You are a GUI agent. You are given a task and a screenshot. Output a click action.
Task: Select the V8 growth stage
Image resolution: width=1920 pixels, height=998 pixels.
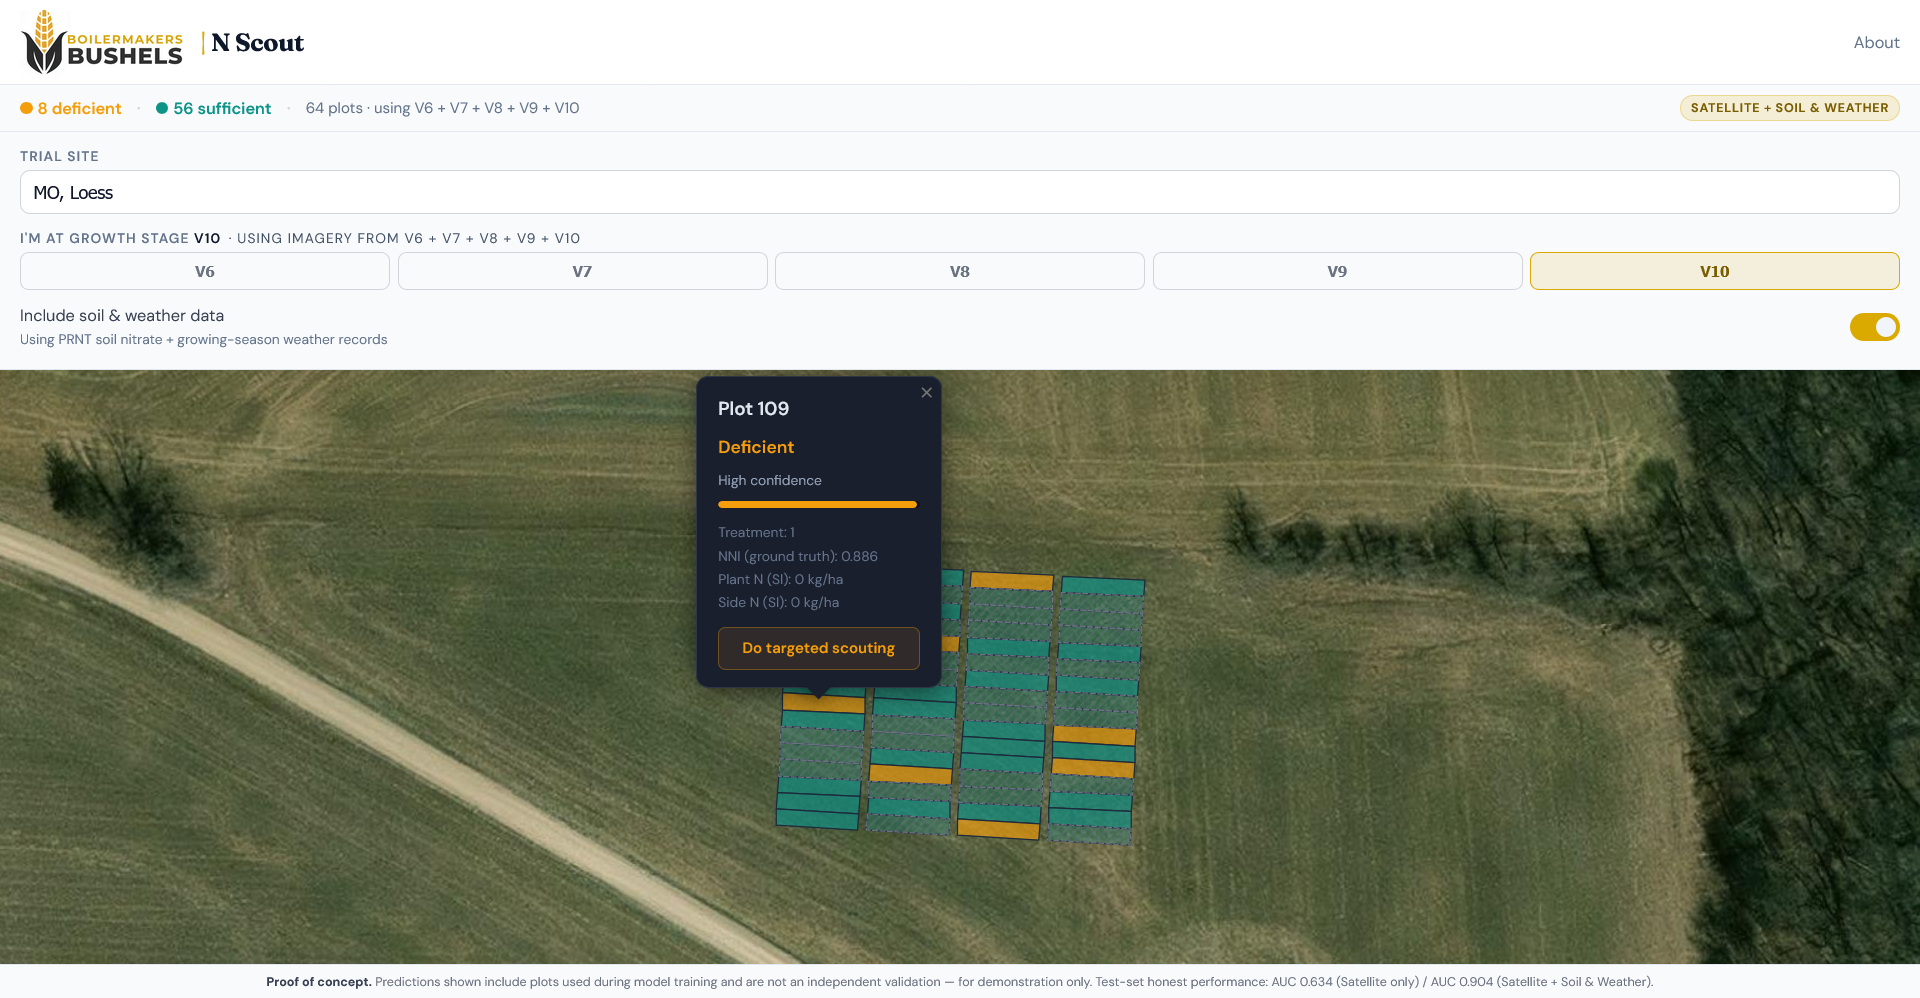coord(960,271)
